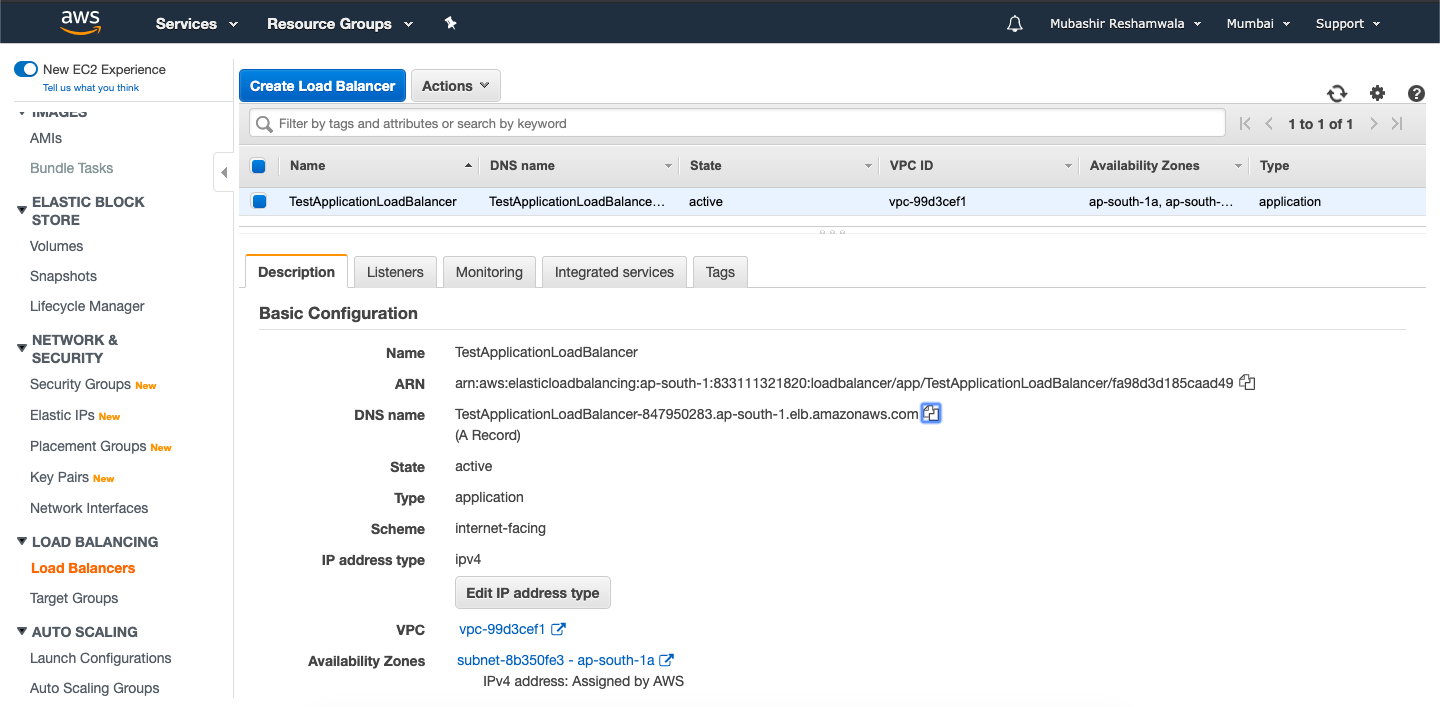Image resolution: width=1440 pixels, height=707 pixels.
Task: Open Lifecycle Manager in the sidebar
Action: (x=87, y=306)
